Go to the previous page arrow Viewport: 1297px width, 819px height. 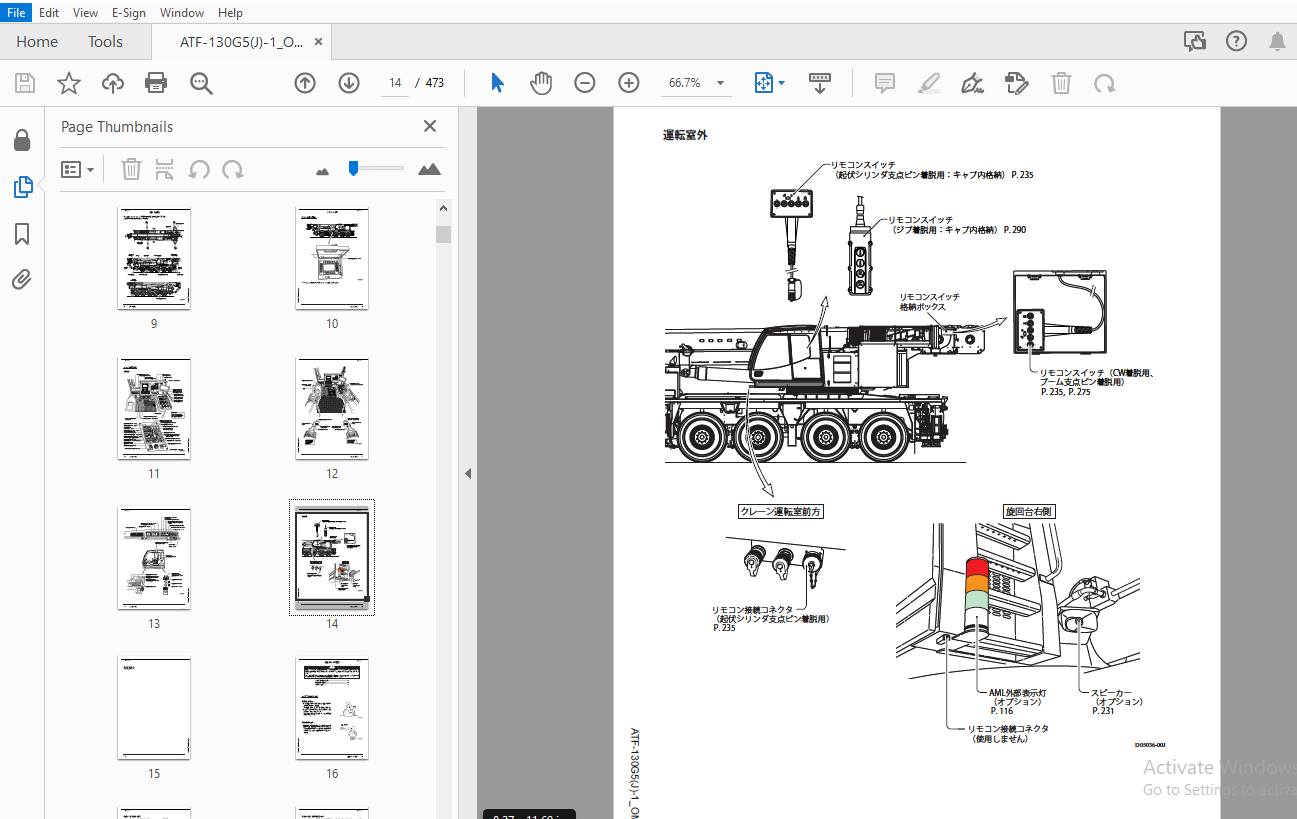(x=305, y=83)
